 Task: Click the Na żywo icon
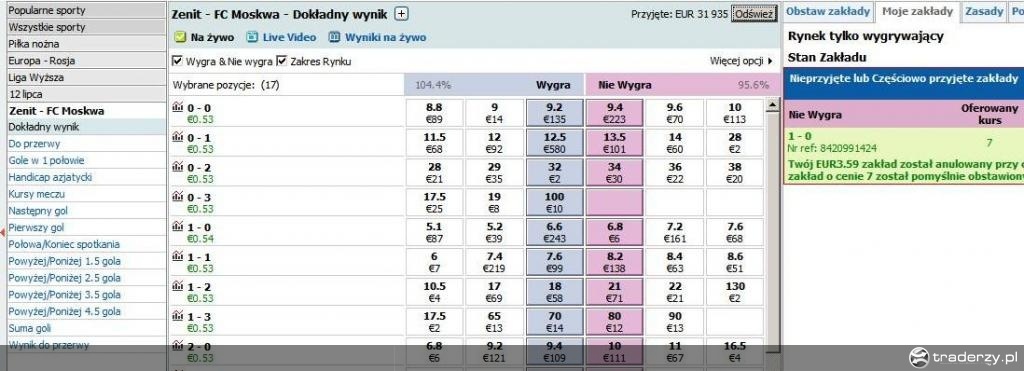[180, 37]
